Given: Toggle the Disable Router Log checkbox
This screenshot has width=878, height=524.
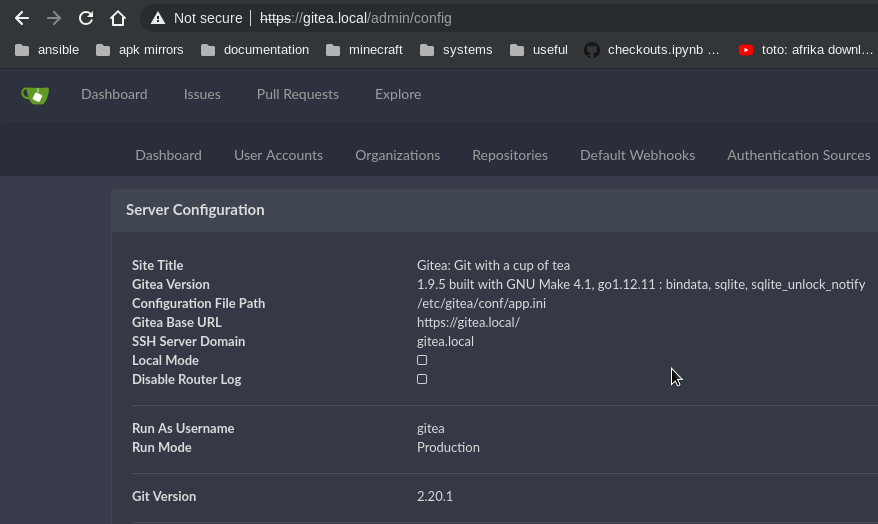Looking at the screenshot, I should [422, 379].
